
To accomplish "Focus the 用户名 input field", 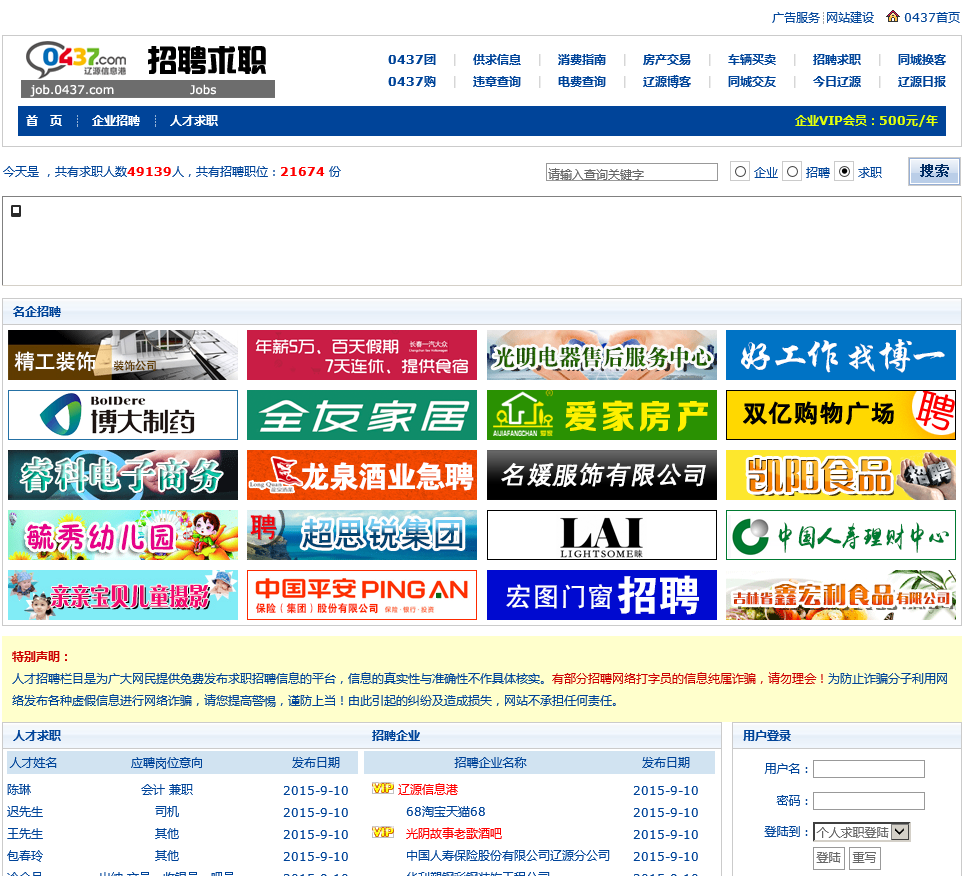I will [x=869, y=768].
